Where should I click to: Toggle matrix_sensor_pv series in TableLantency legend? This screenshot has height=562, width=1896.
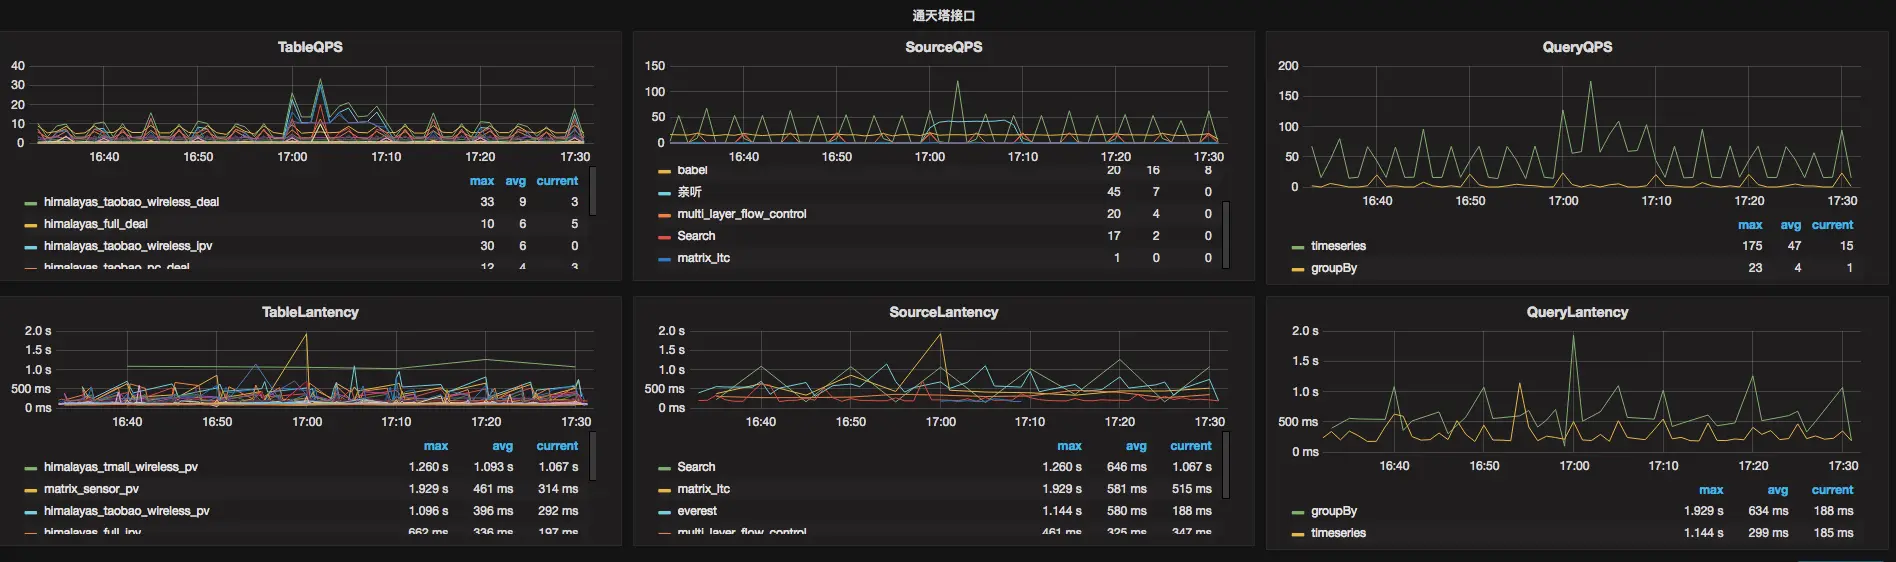click(91, 489)
